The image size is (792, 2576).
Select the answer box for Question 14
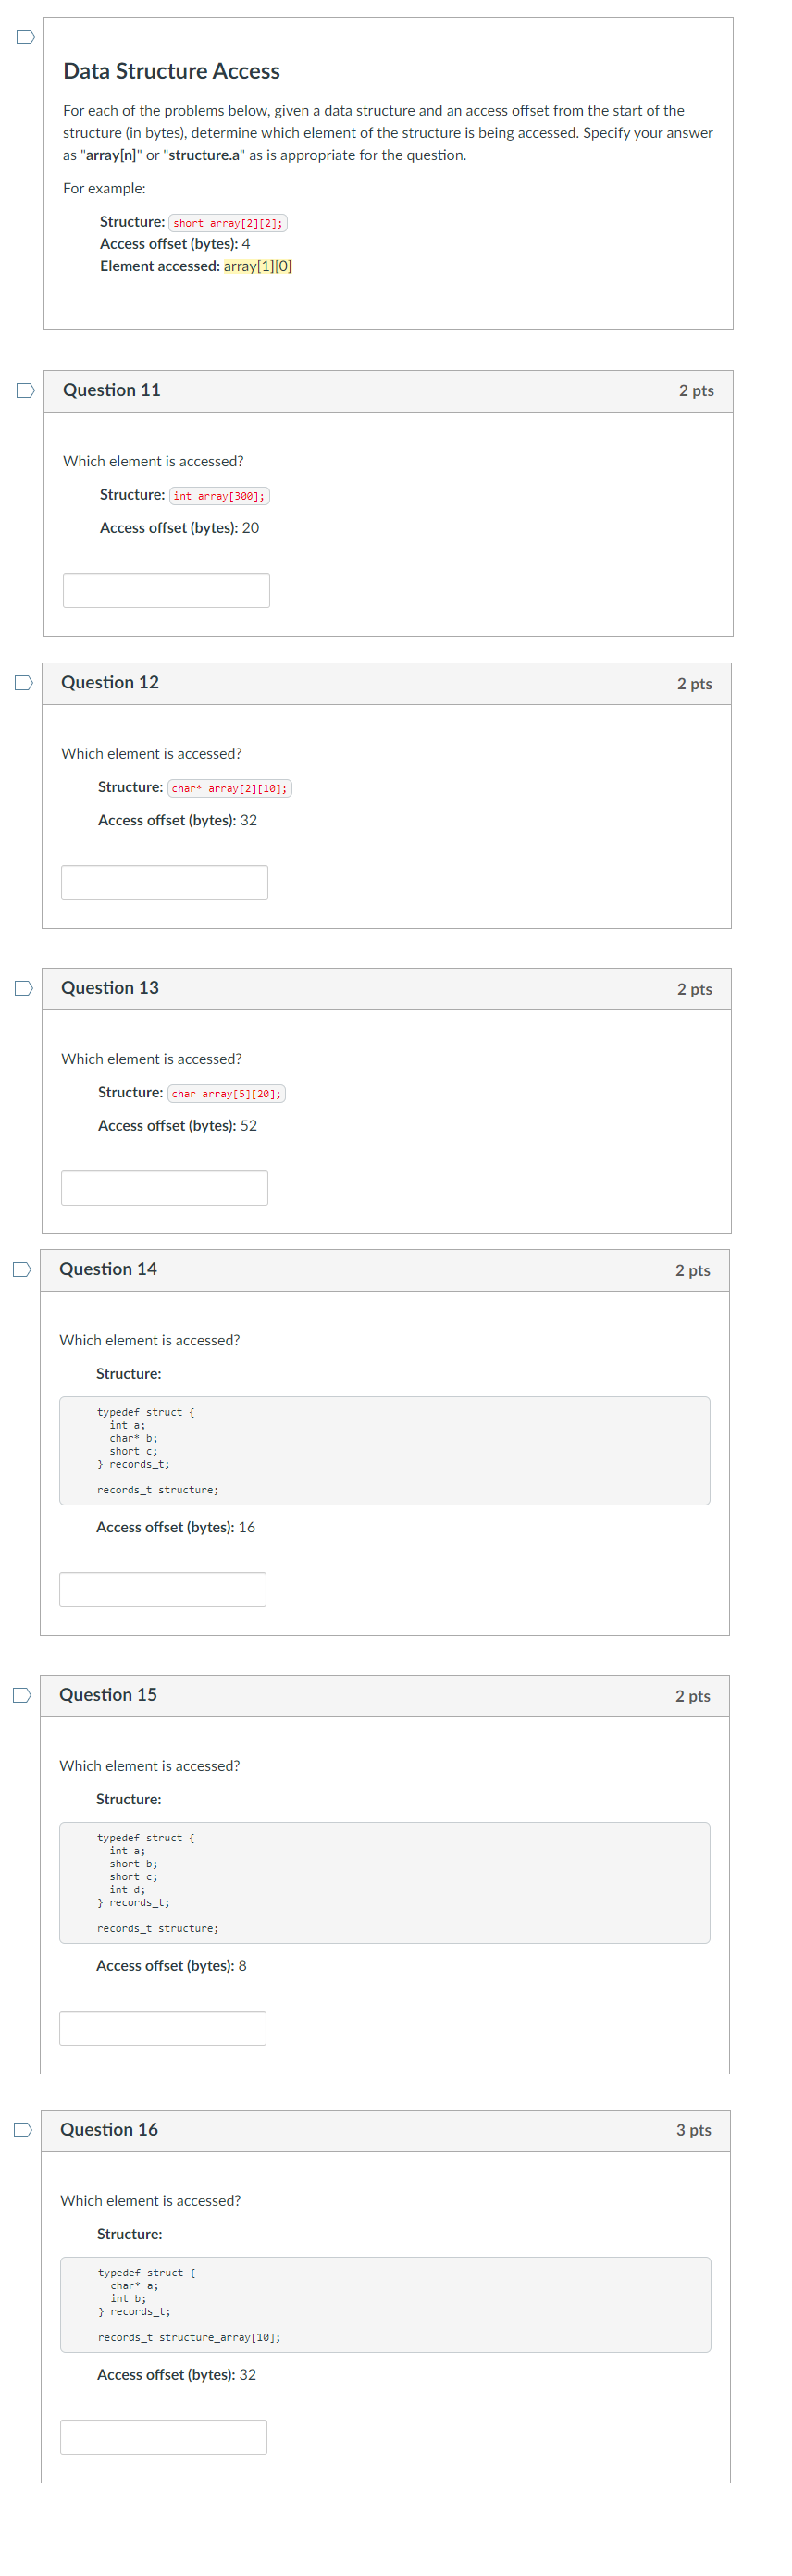point(163,1589)
